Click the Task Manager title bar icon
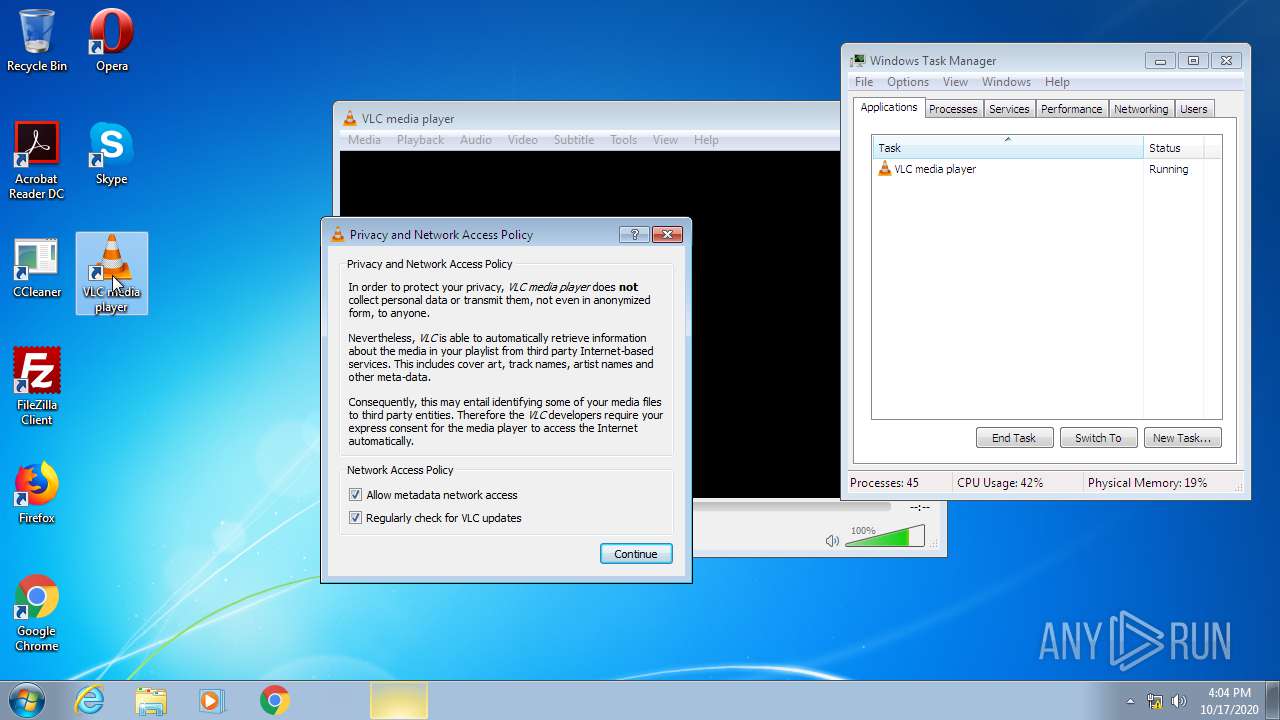Viewport: 1280px width, 720px height. coord(858,60)
